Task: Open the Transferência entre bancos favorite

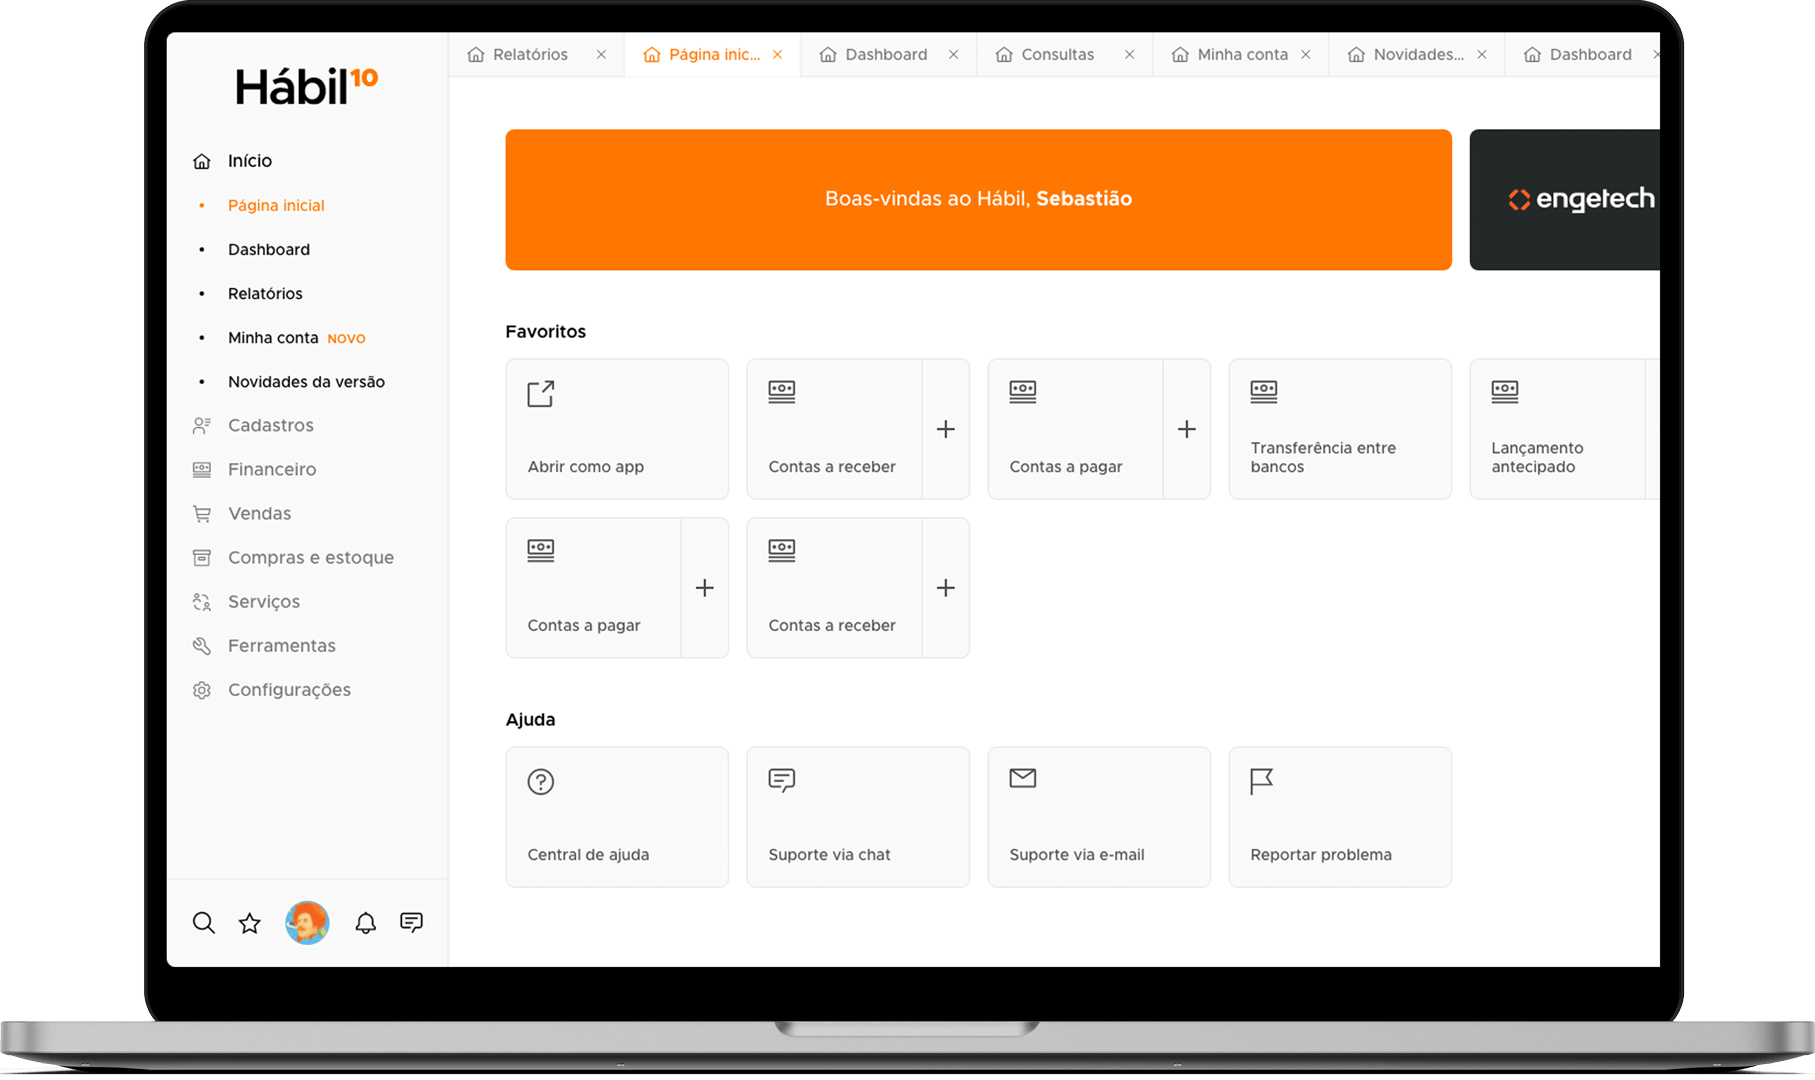Action: (x=1340, y=429)
